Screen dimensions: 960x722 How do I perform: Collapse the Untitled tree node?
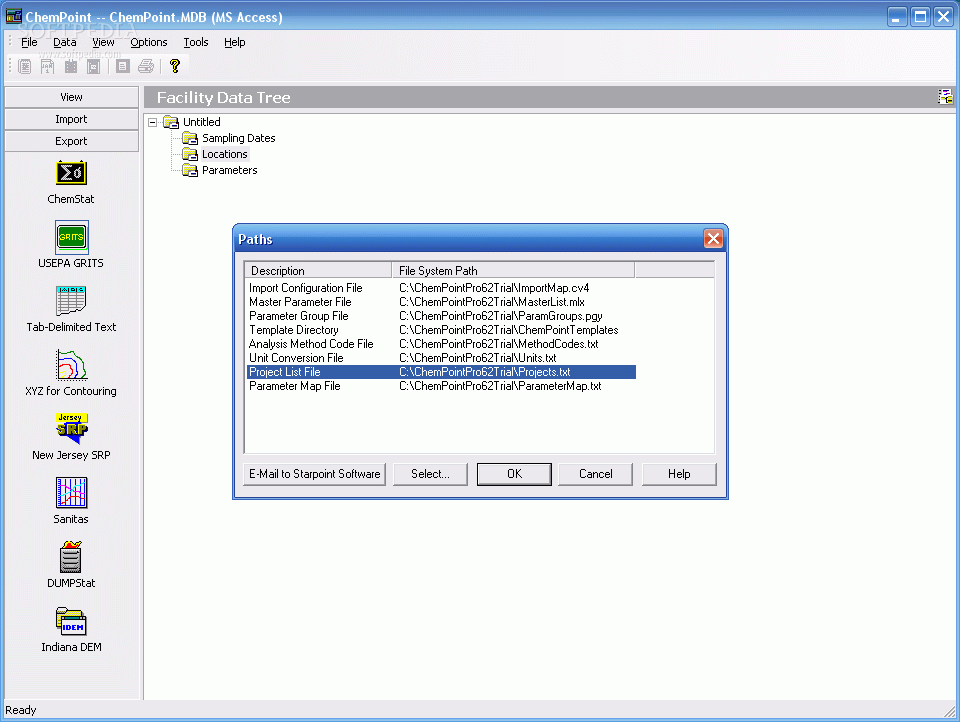pos(152,122)
